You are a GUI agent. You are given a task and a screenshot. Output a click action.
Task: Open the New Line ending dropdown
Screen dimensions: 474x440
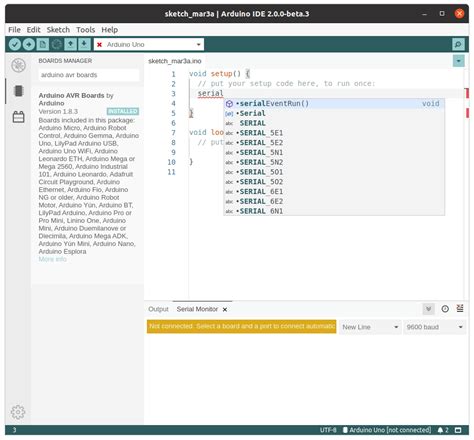click(370, 327)
